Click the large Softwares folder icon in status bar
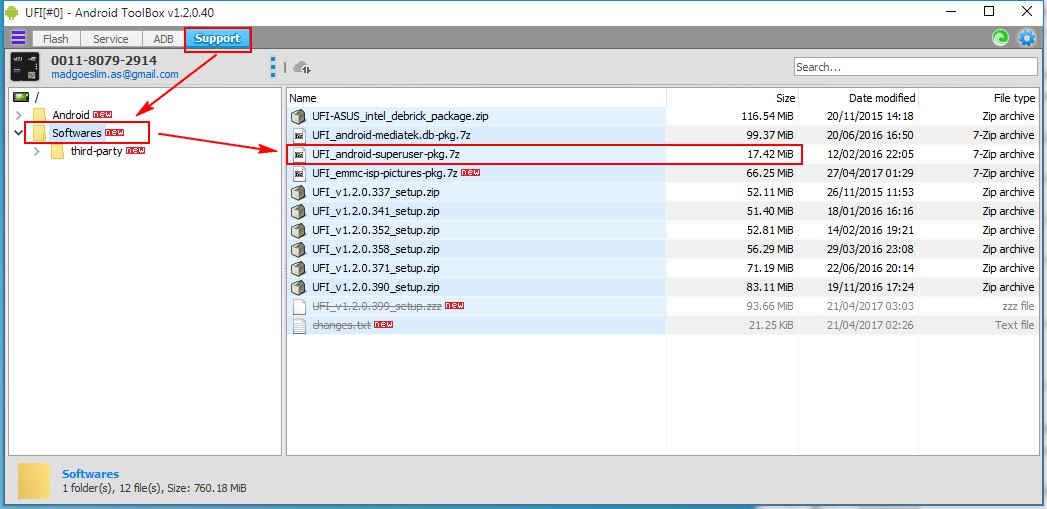This screenshot has width=1047, height=509. 34,481
